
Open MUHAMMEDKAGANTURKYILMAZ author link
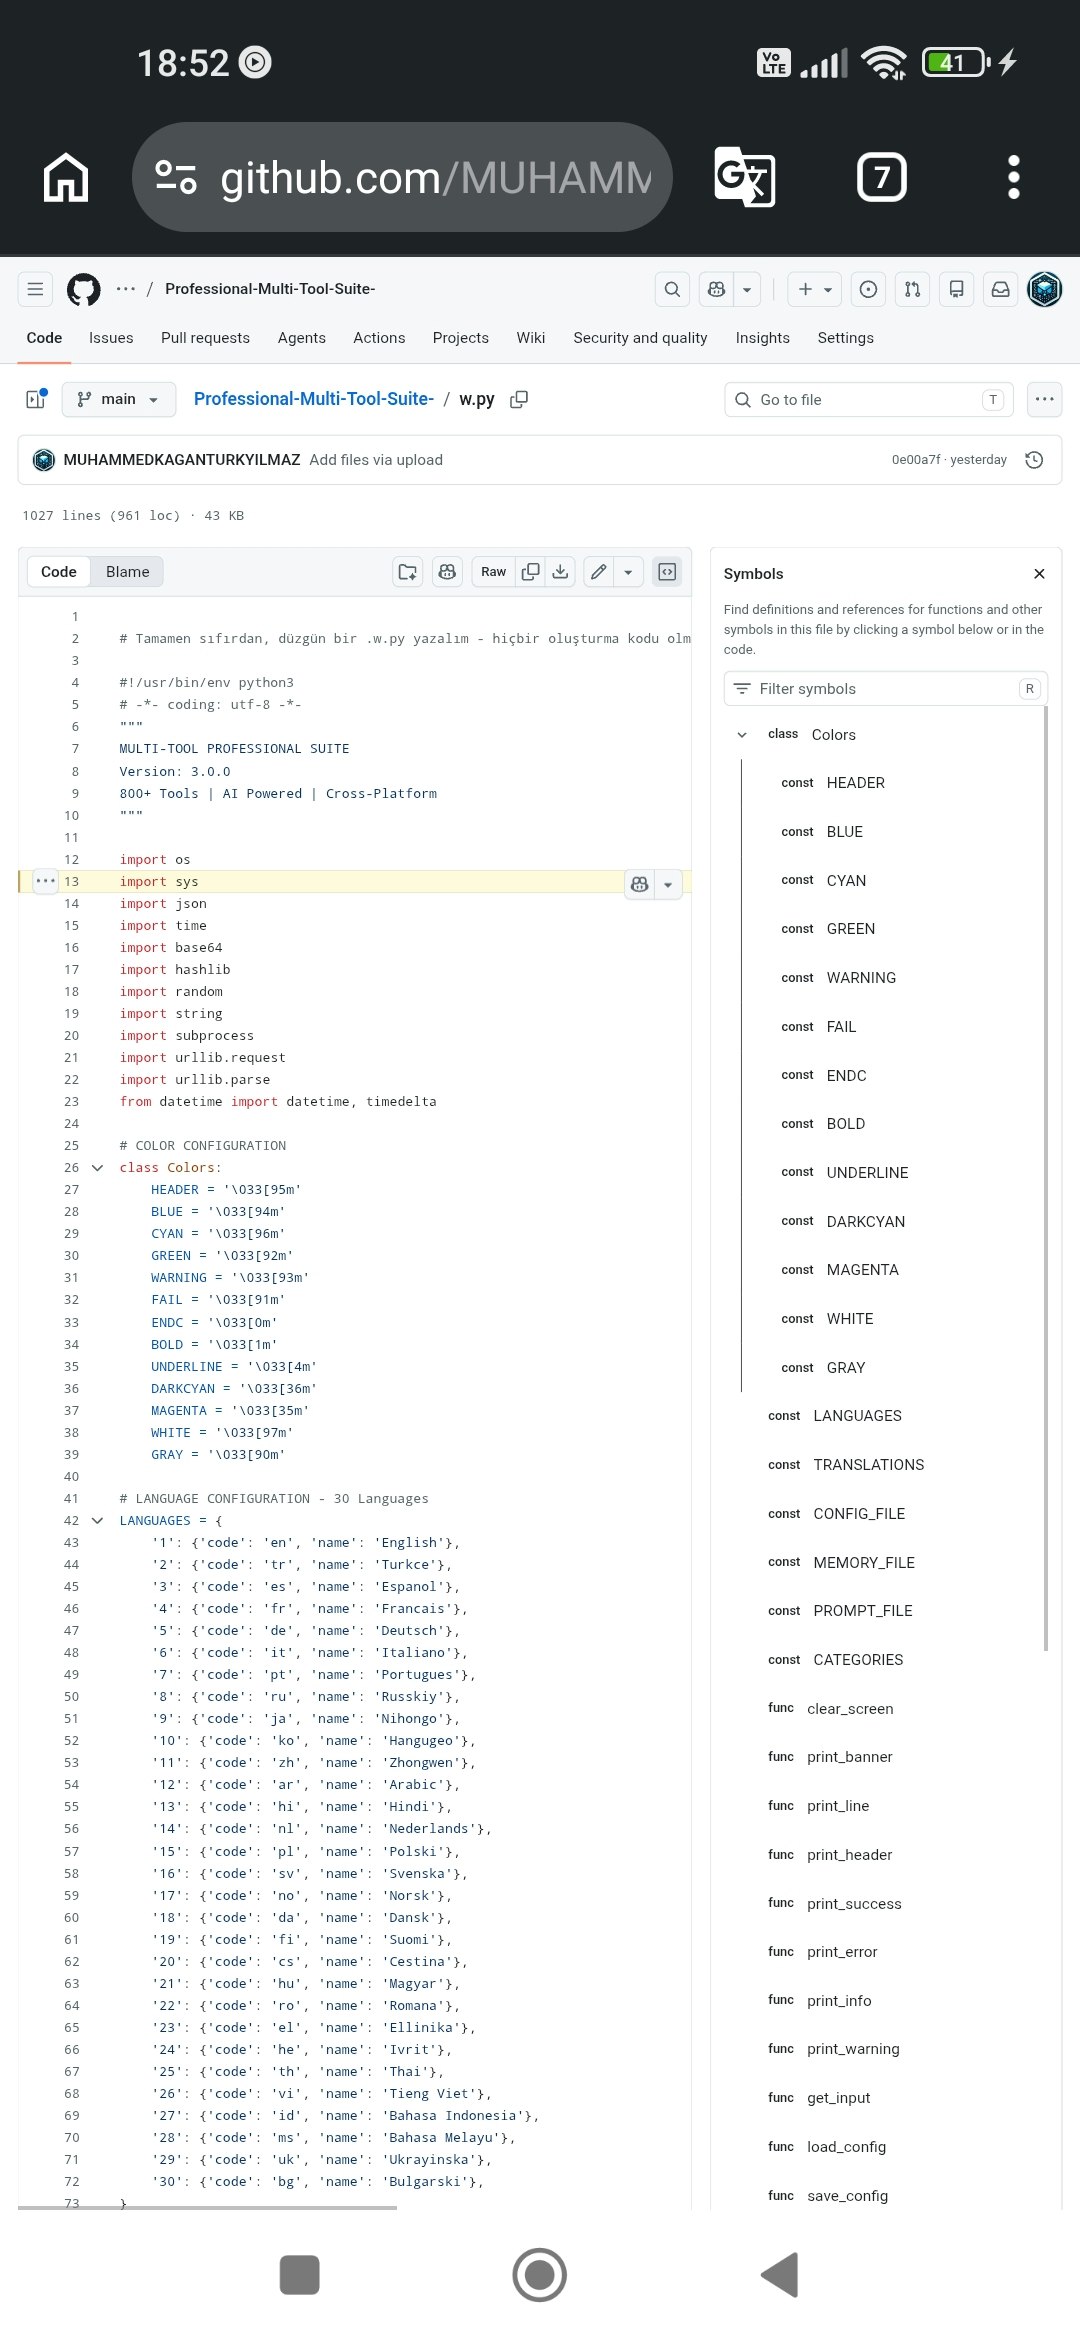coord(182,460)
